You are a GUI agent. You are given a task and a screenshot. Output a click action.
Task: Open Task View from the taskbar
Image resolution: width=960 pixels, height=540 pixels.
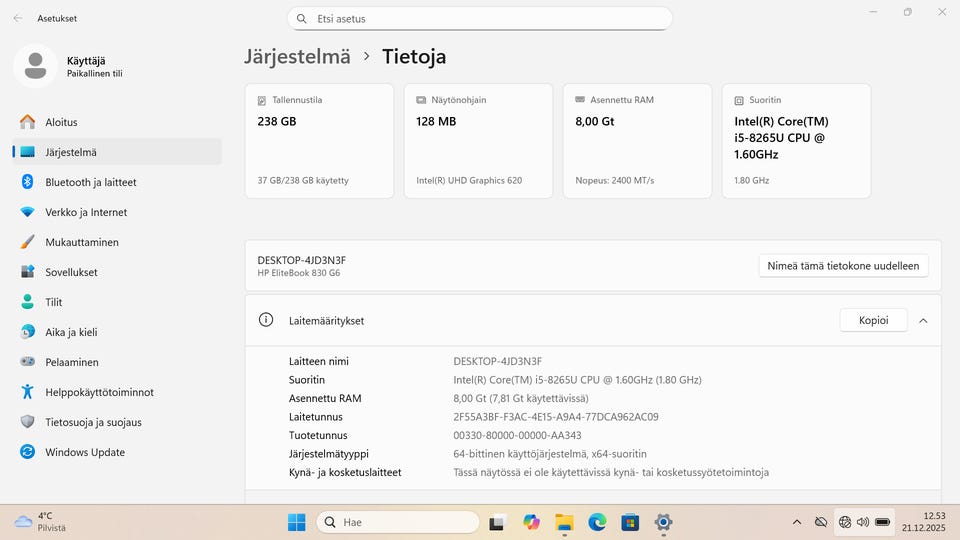tap(497, 522)
